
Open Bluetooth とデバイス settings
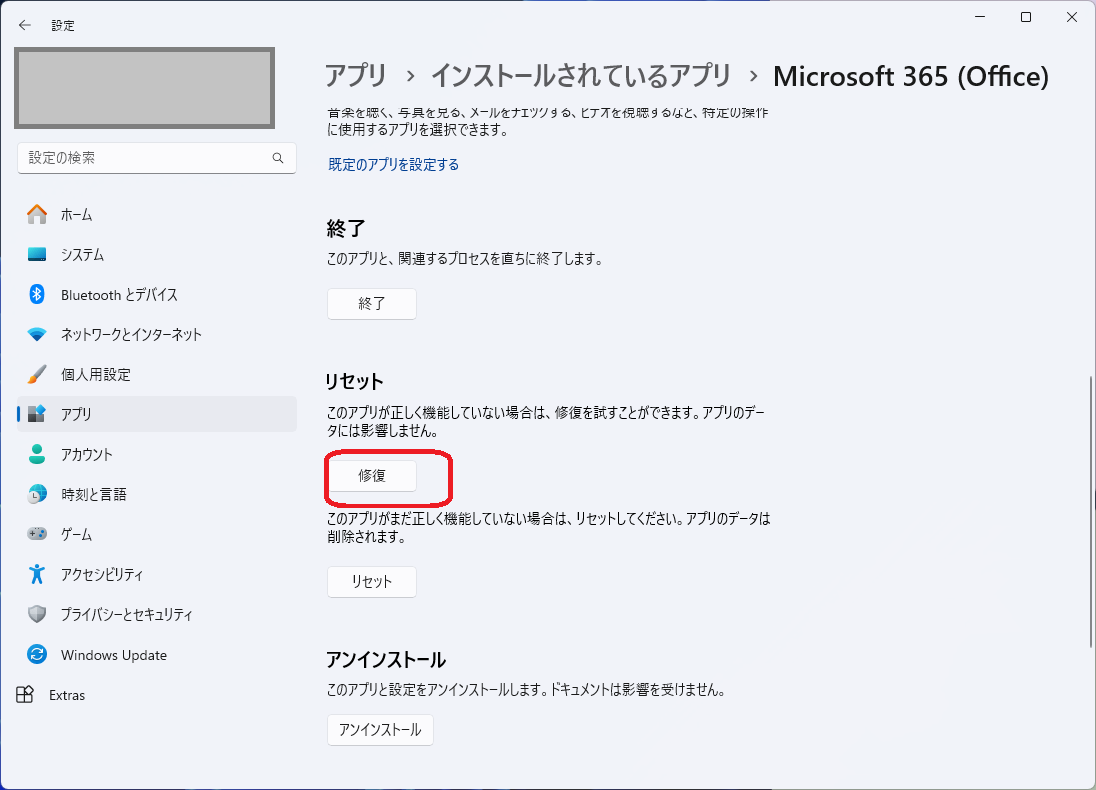tap(157, 294)
